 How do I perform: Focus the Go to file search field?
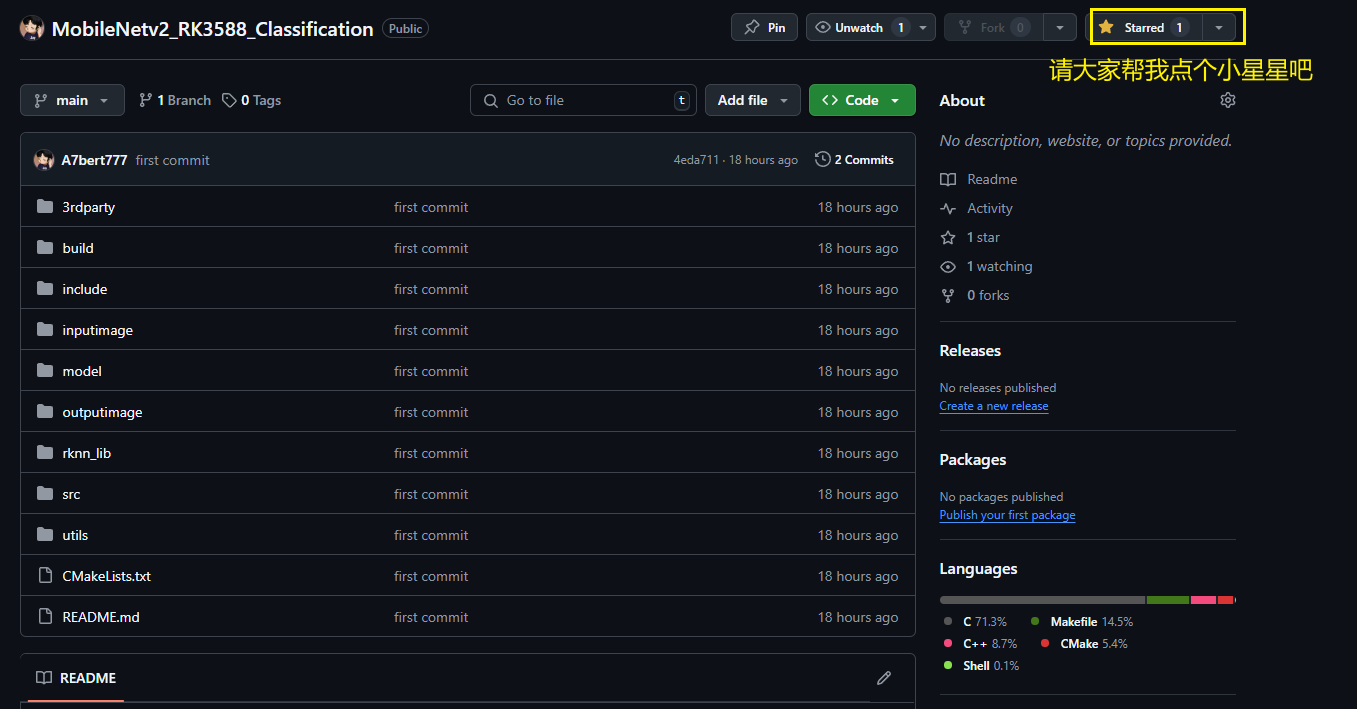pos(581,100)
